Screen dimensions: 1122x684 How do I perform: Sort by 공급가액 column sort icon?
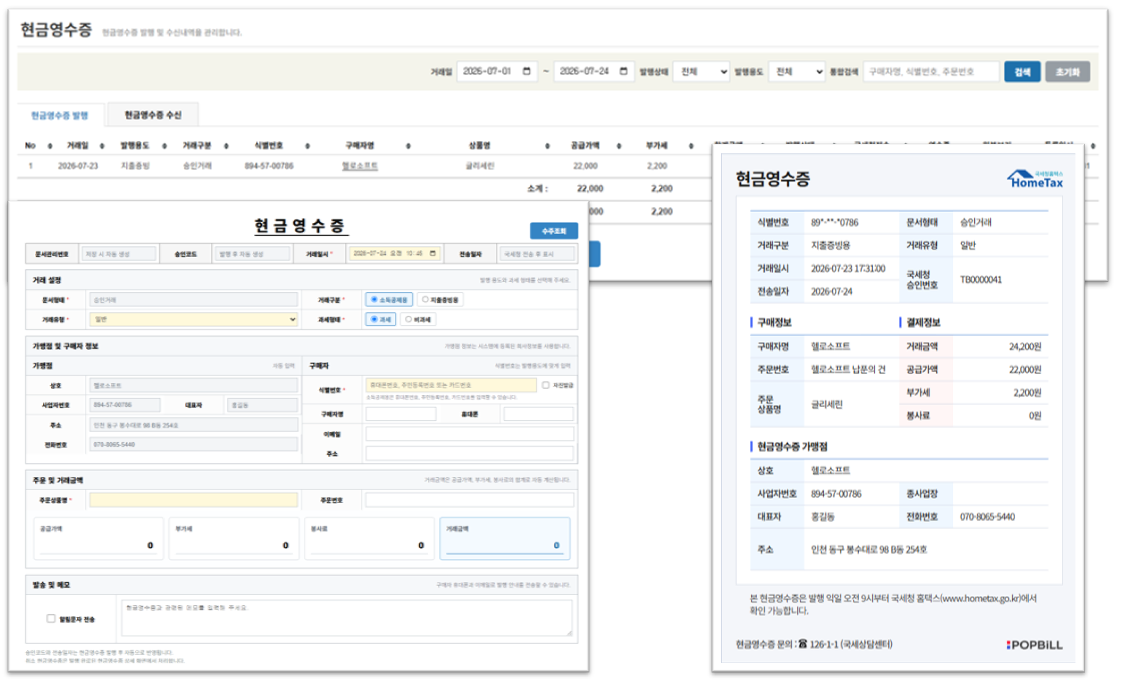point(619,146)
